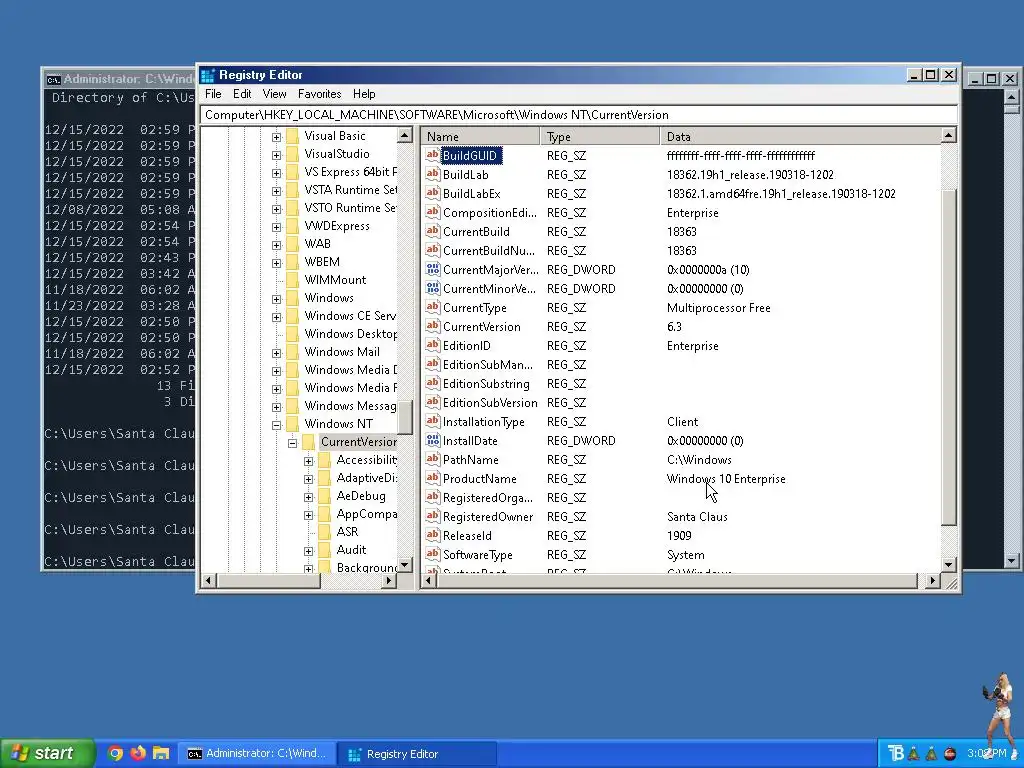Click the Audit folder icon
1024x768 pixels.
point(325,550)
